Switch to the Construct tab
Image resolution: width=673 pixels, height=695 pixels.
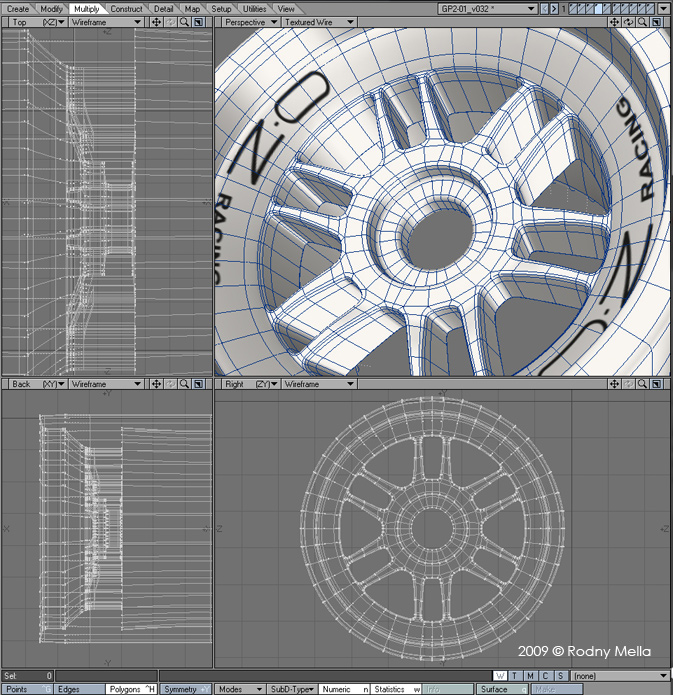(126, 9)
